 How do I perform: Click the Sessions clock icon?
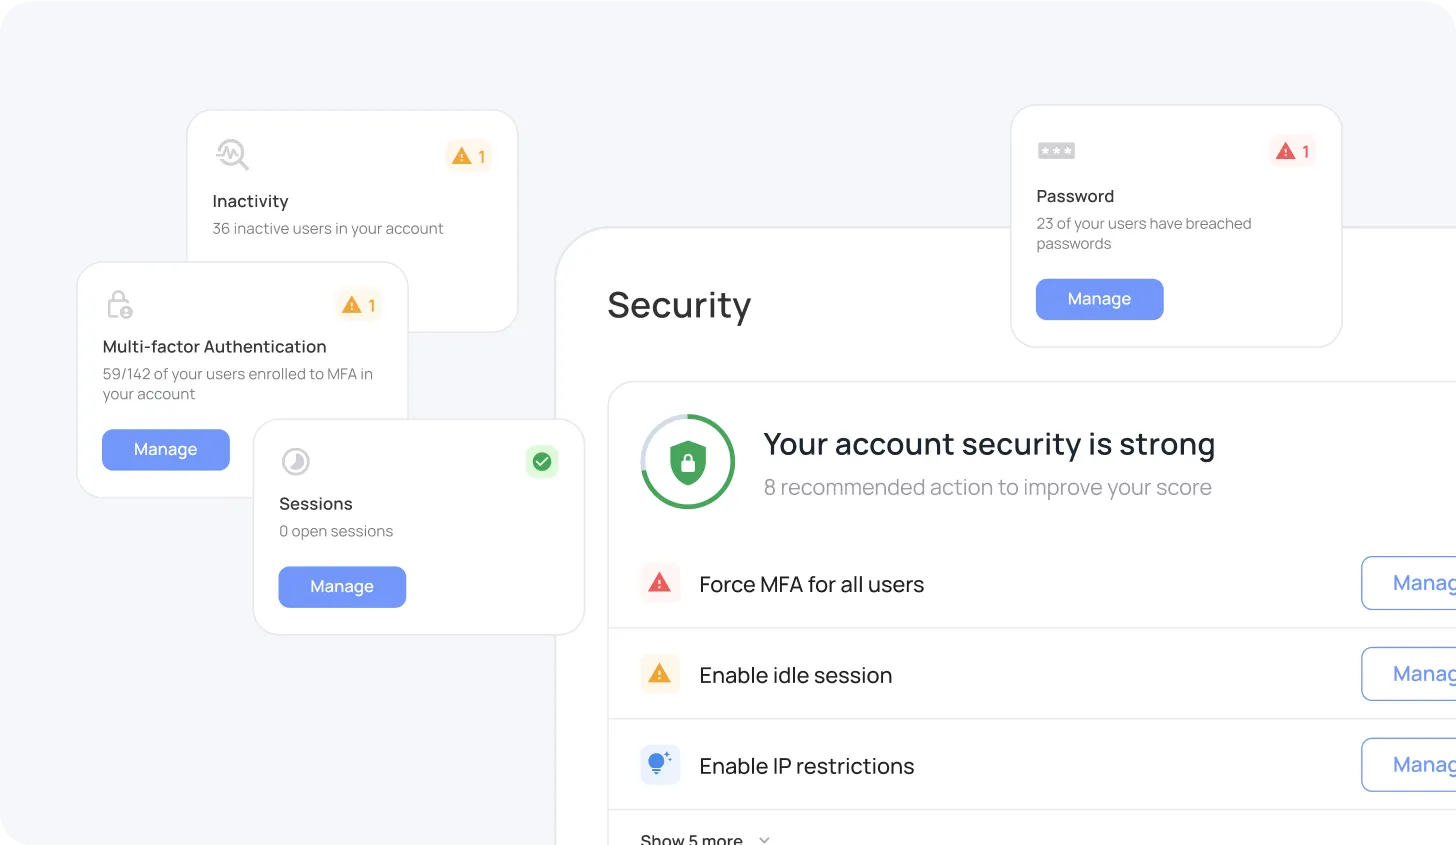pyautogui.click(x=296, y=461)
